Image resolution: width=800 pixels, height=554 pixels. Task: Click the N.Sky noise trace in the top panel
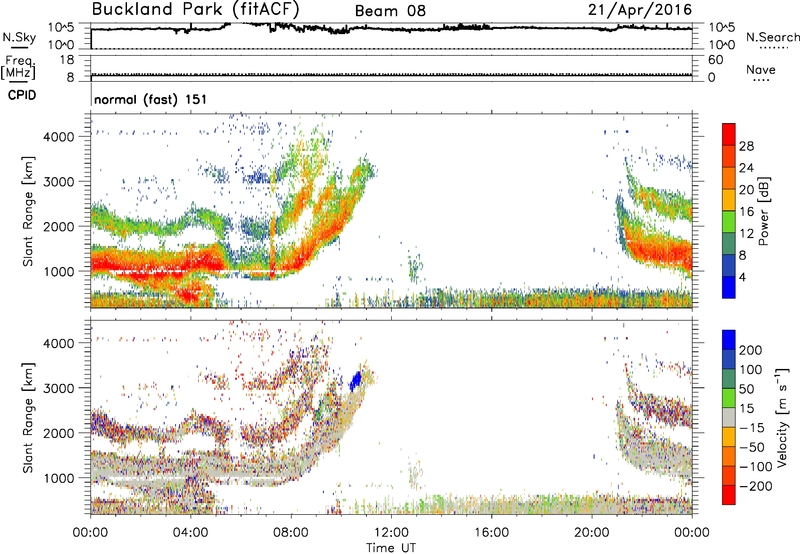click(x=391, y=29)
